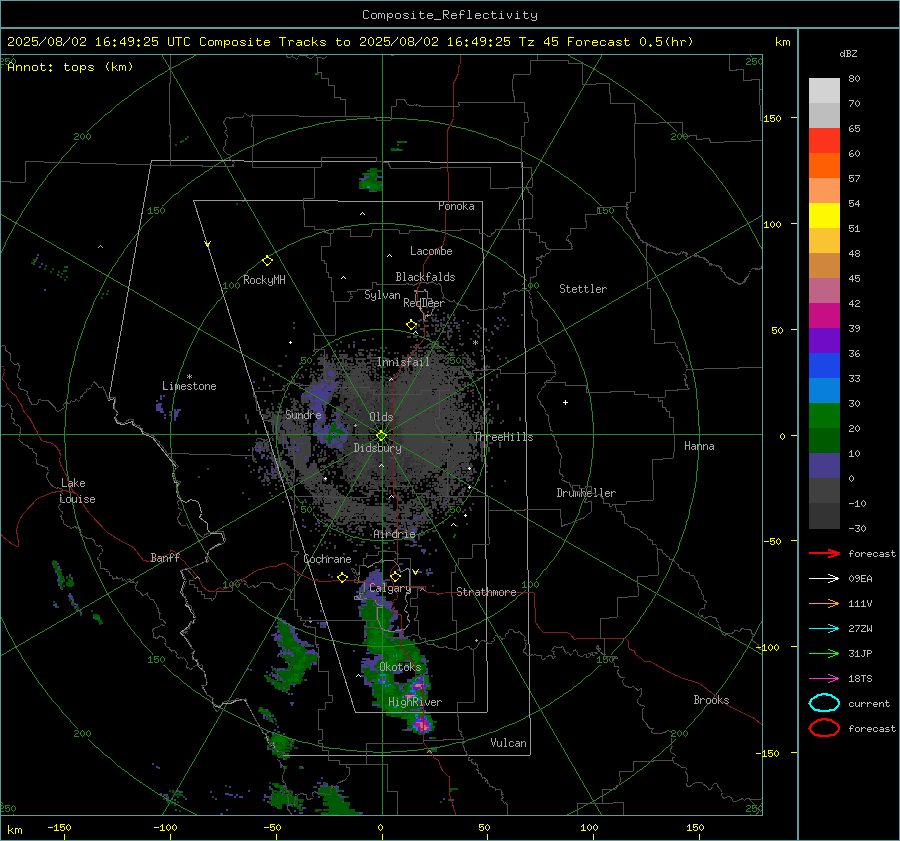Click the Cochrane city label

[x=327, y=559]
